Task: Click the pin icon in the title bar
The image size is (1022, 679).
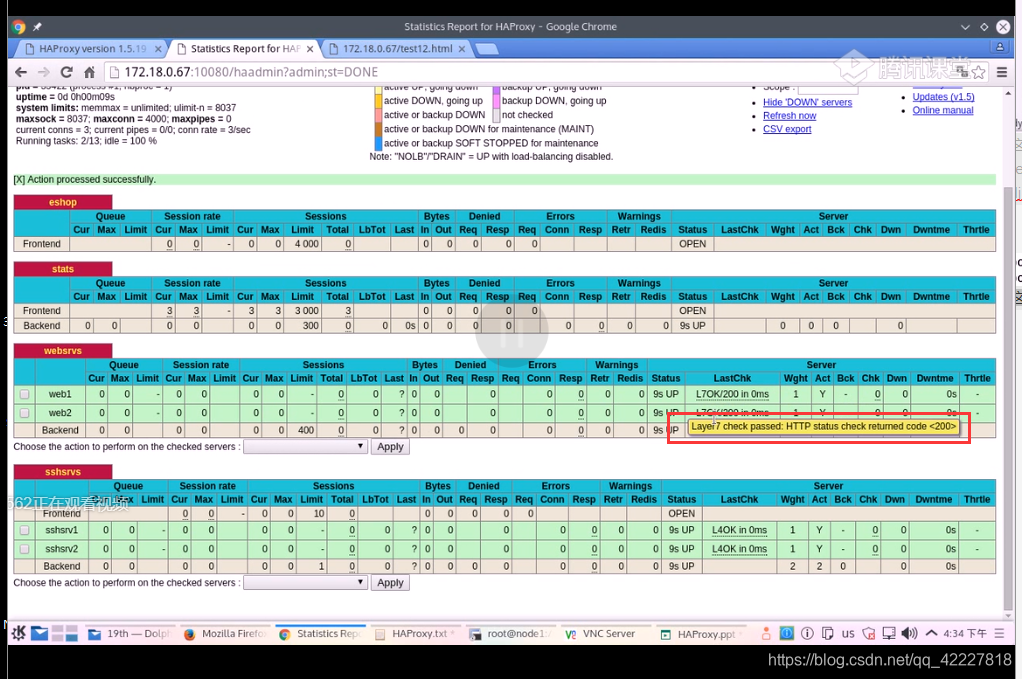Action: (37, 27)
